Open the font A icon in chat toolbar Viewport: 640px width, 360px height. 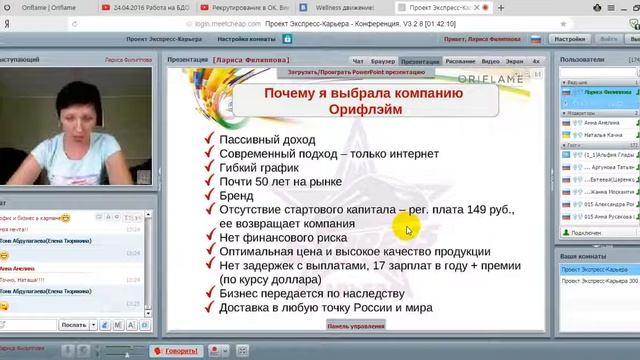click(131, 325)
